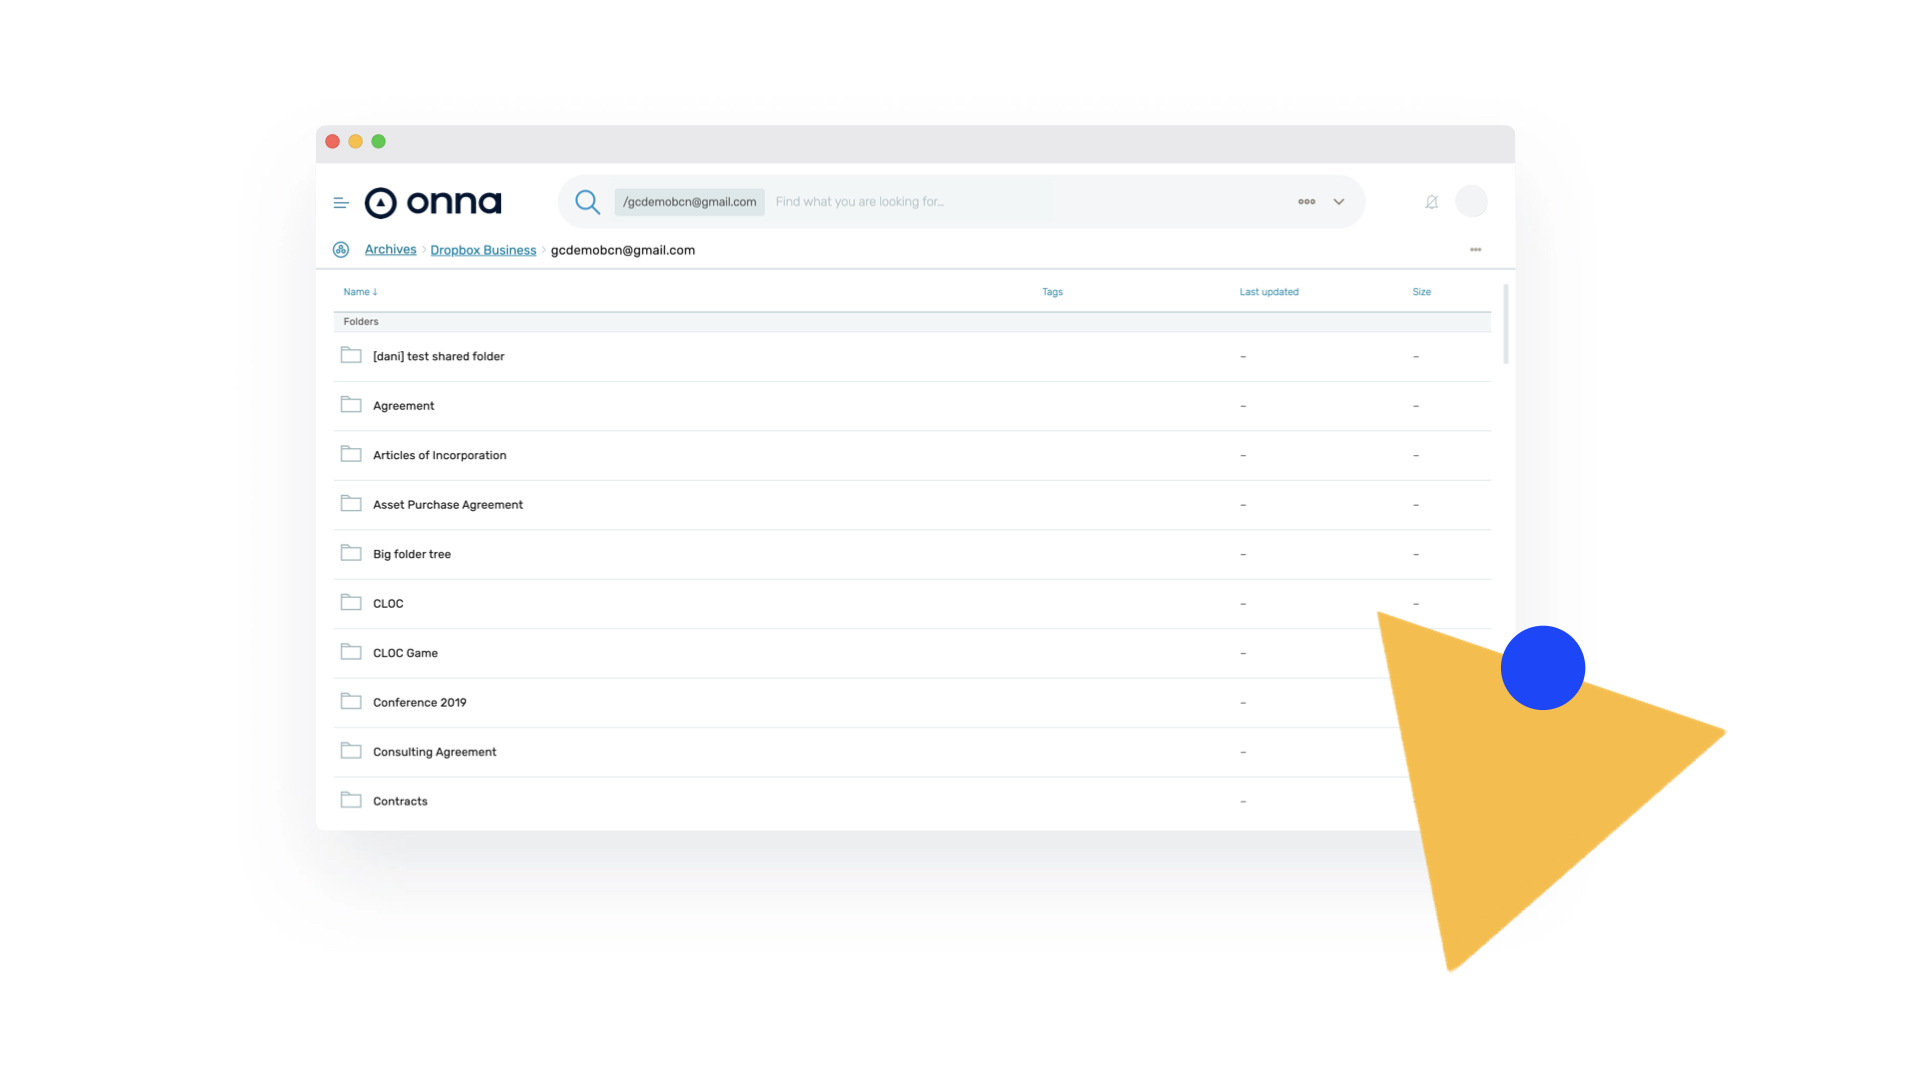Screen dimensions: 1920x1080
Task: Open the folder icon next to Agreement
Action: (351, 404)
